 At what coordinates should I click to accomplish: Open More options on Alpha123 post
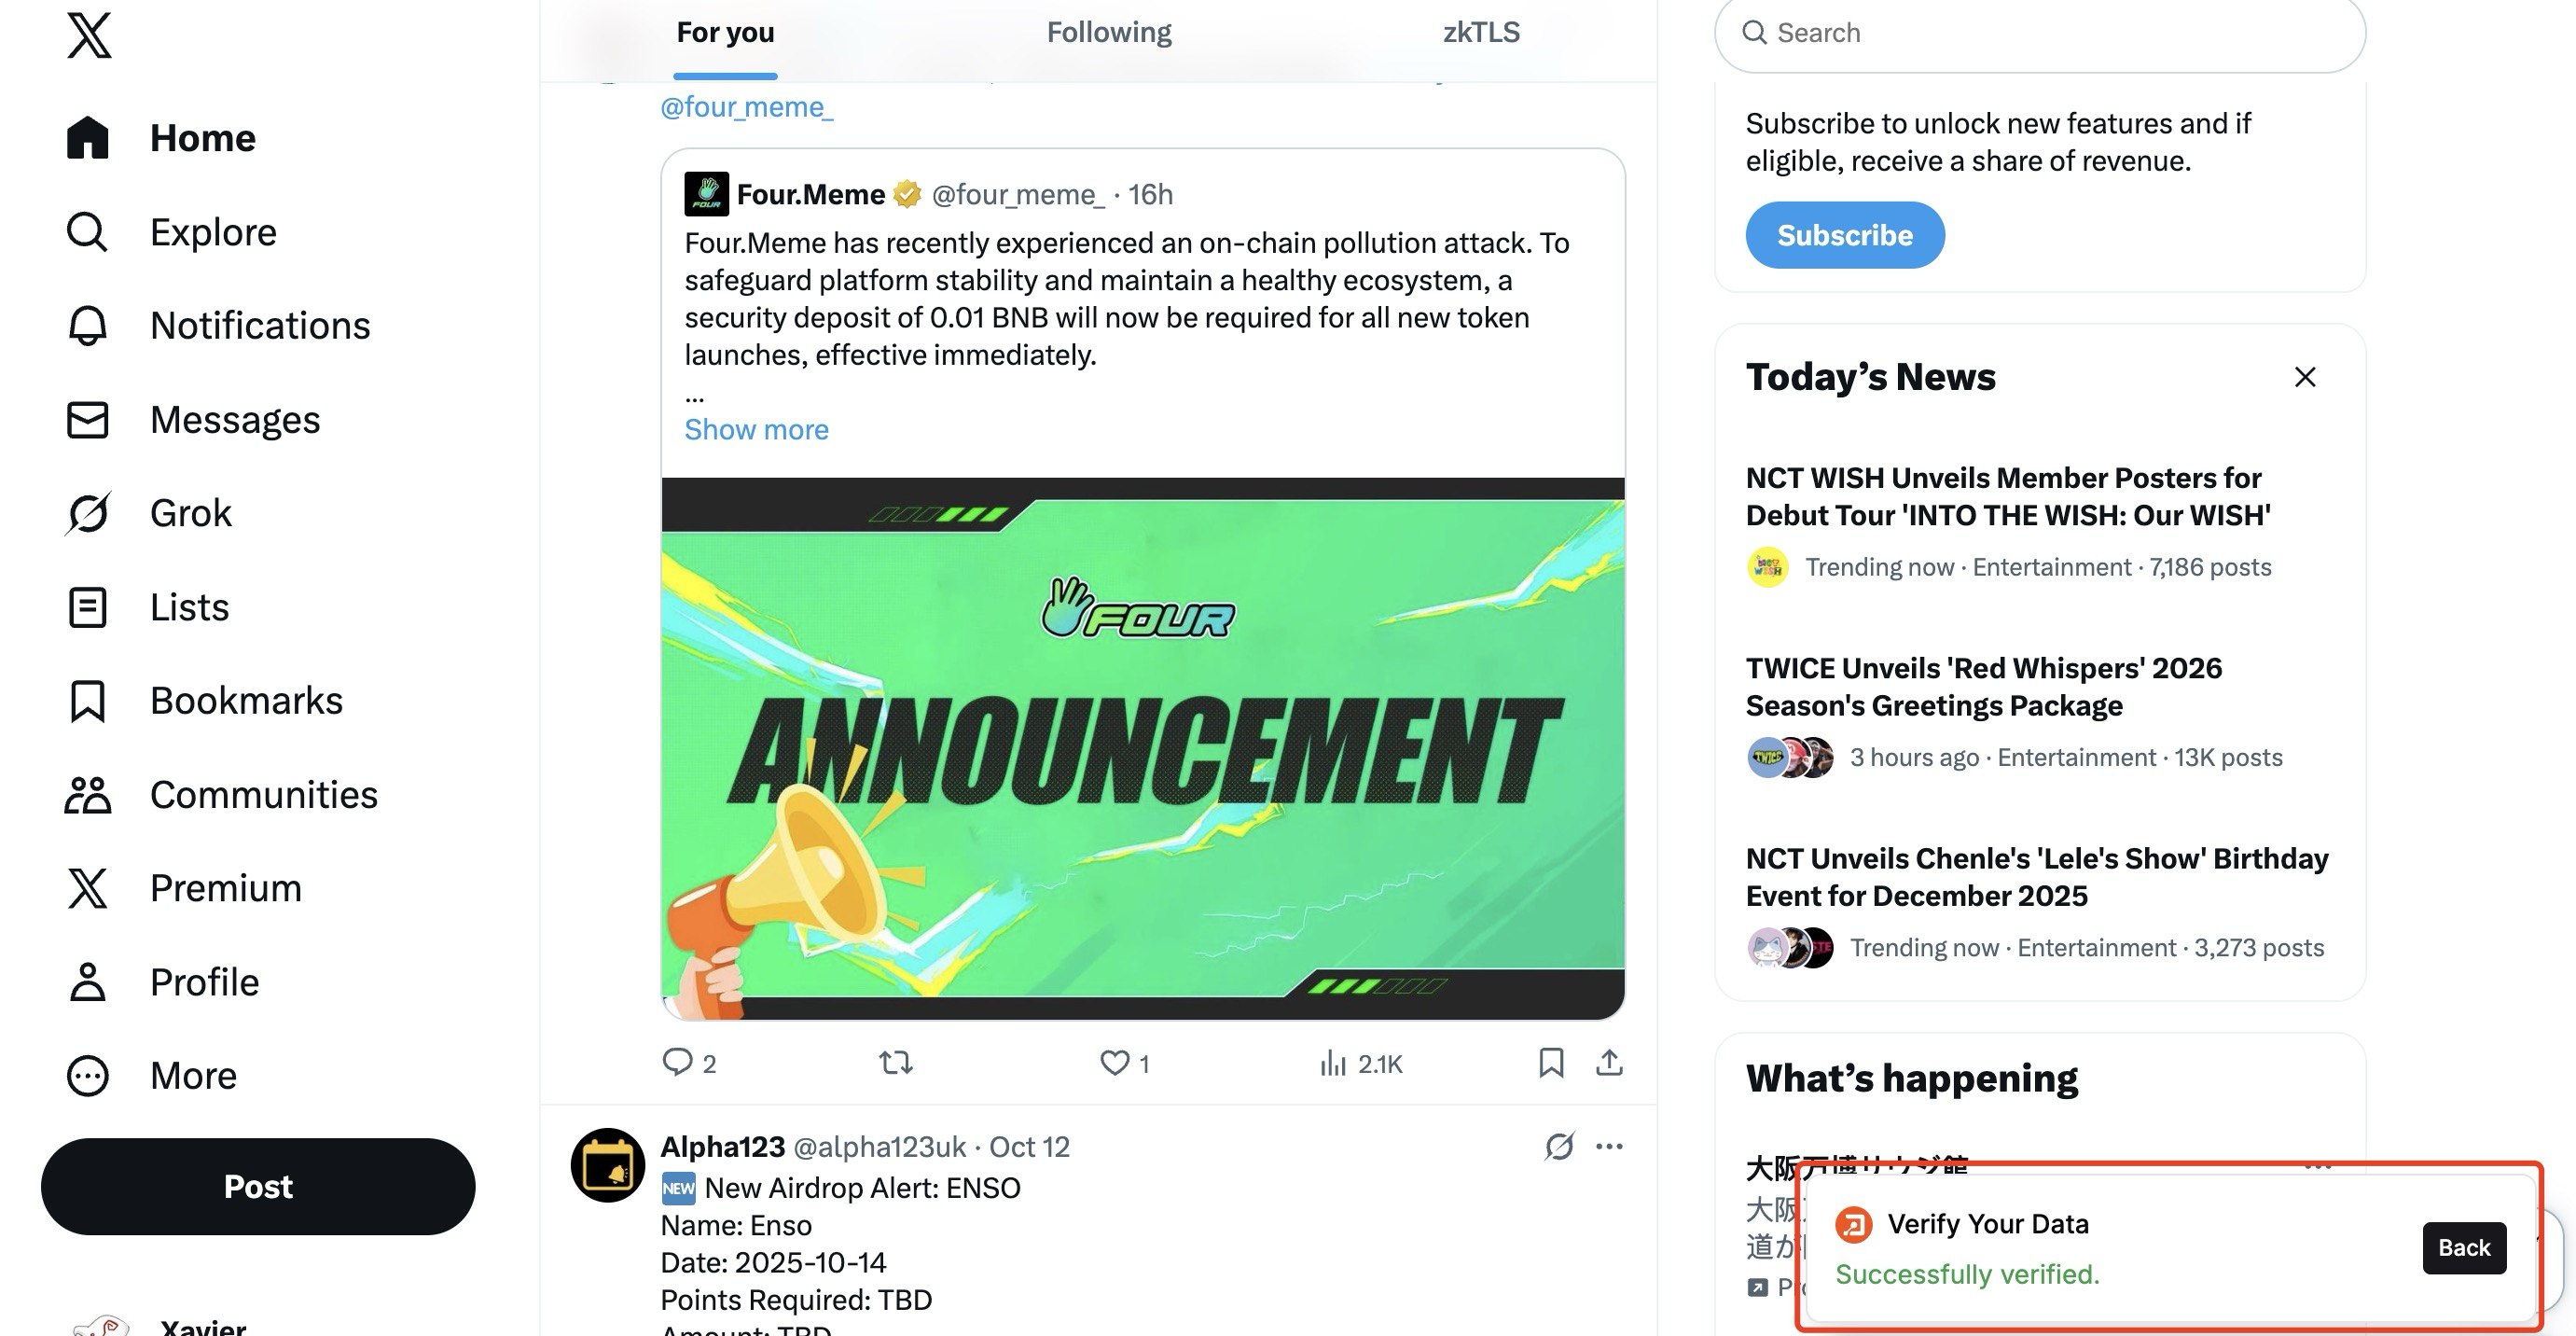1609,1146
